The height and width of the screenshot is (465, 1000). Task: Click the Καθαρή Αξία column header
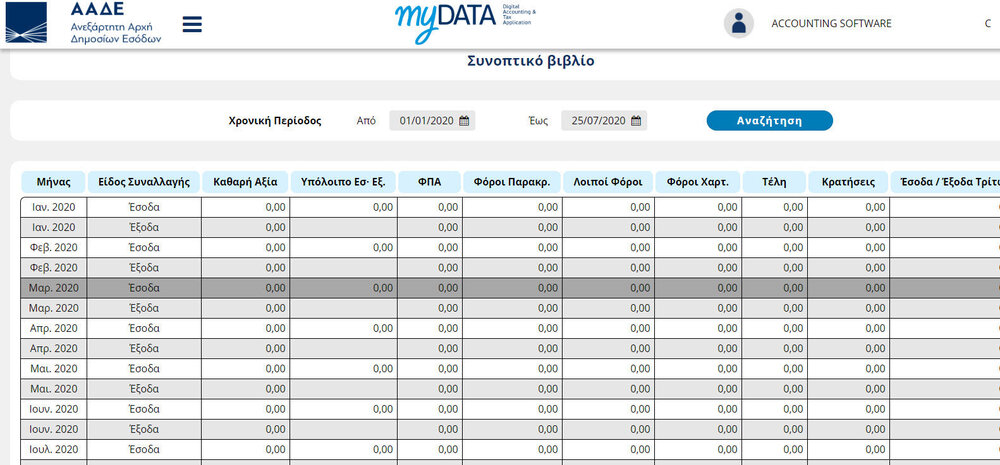(245, 182)
